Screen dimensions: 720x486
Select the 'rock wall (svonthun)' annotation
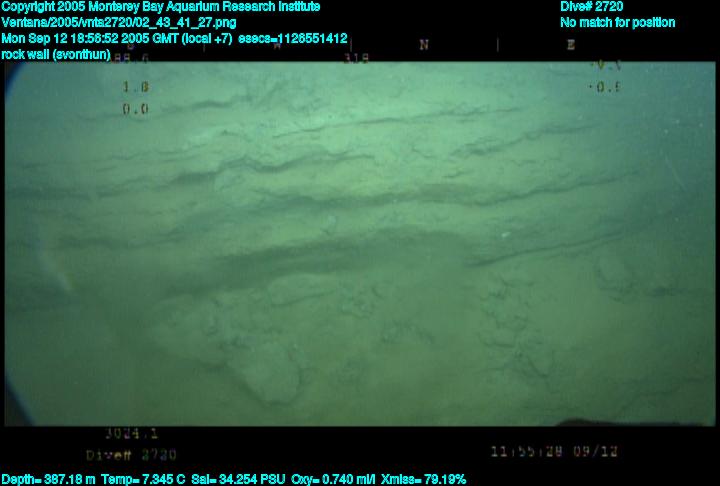(x=56, y=54)
